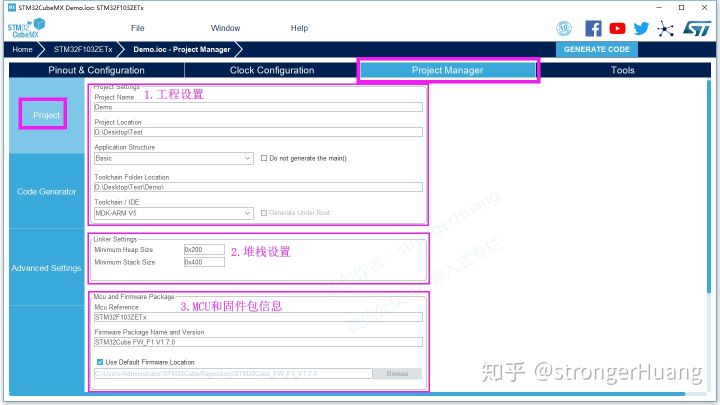The height and width of the screenshot is (405, 720).
Task: Click the STM32F103ZETx breadcrumb
Action: pyautogui.click(x=83, y=49)
